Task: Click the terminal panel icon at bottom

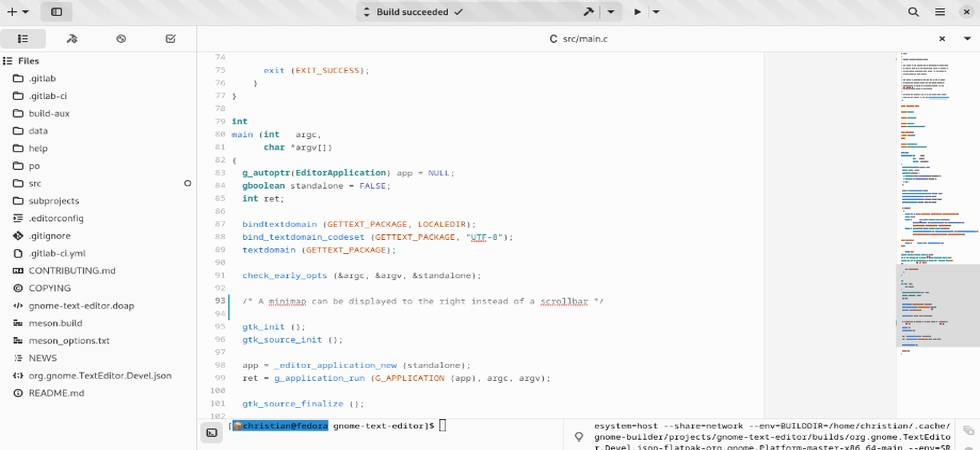Action: tap(212, 432)
